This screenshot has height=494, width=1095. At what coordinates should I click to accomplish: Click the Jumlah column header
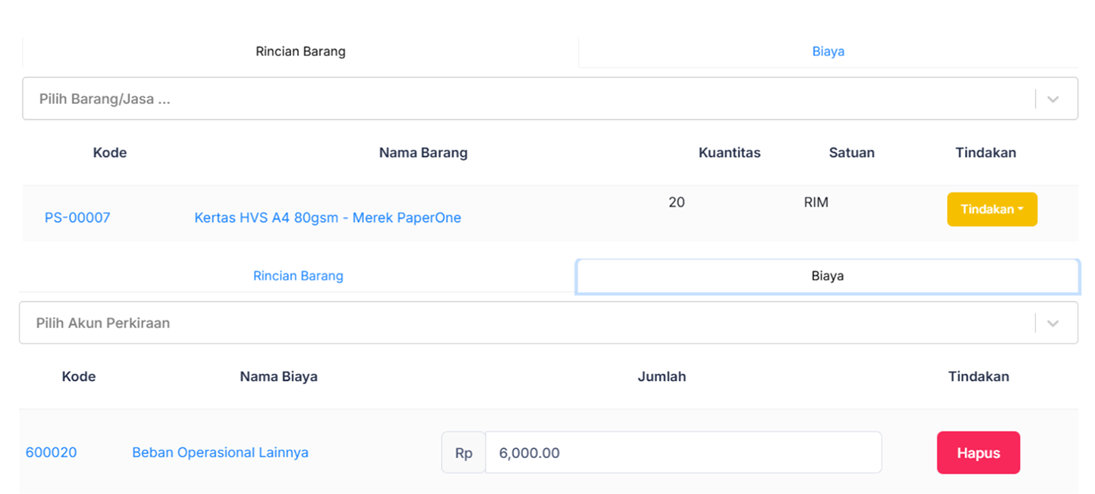click(661, 377)
